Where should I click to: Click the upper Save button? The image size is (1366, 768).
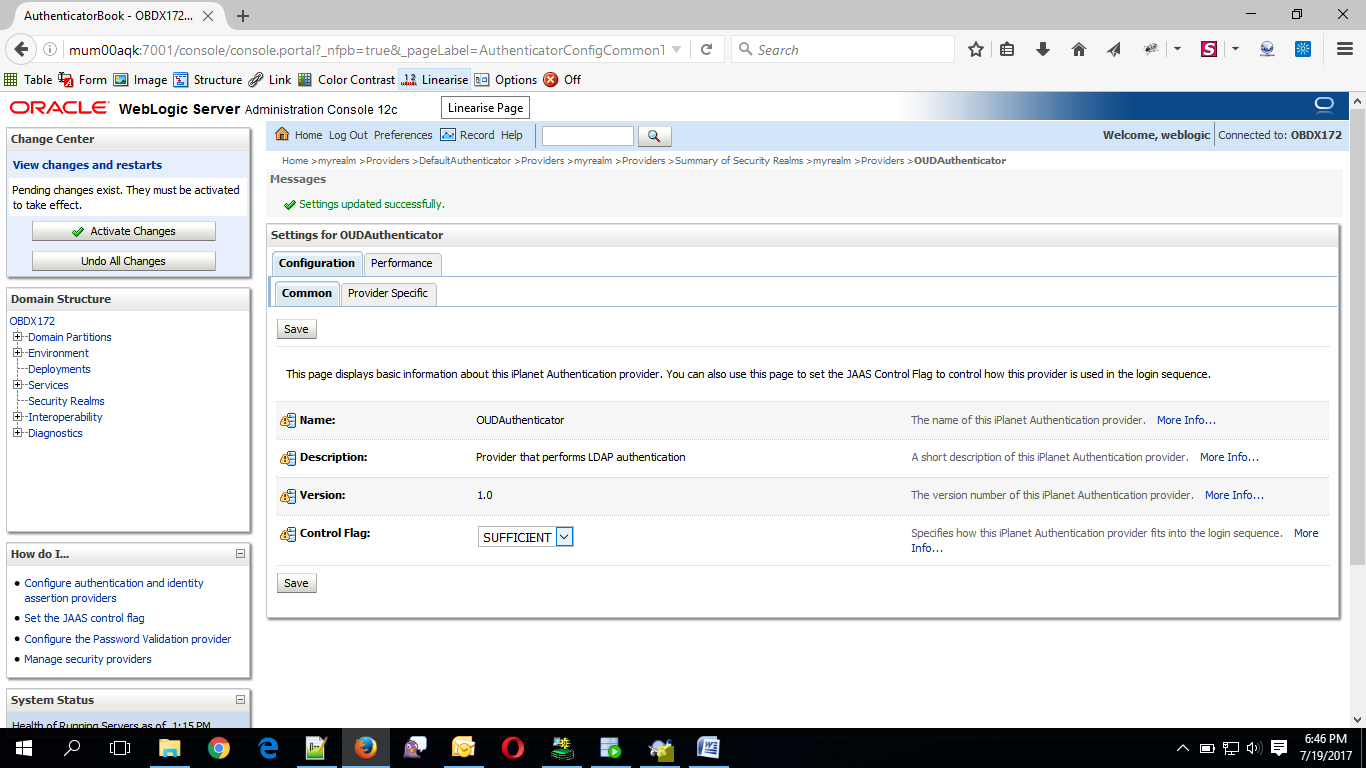click(x=297, y=329)
